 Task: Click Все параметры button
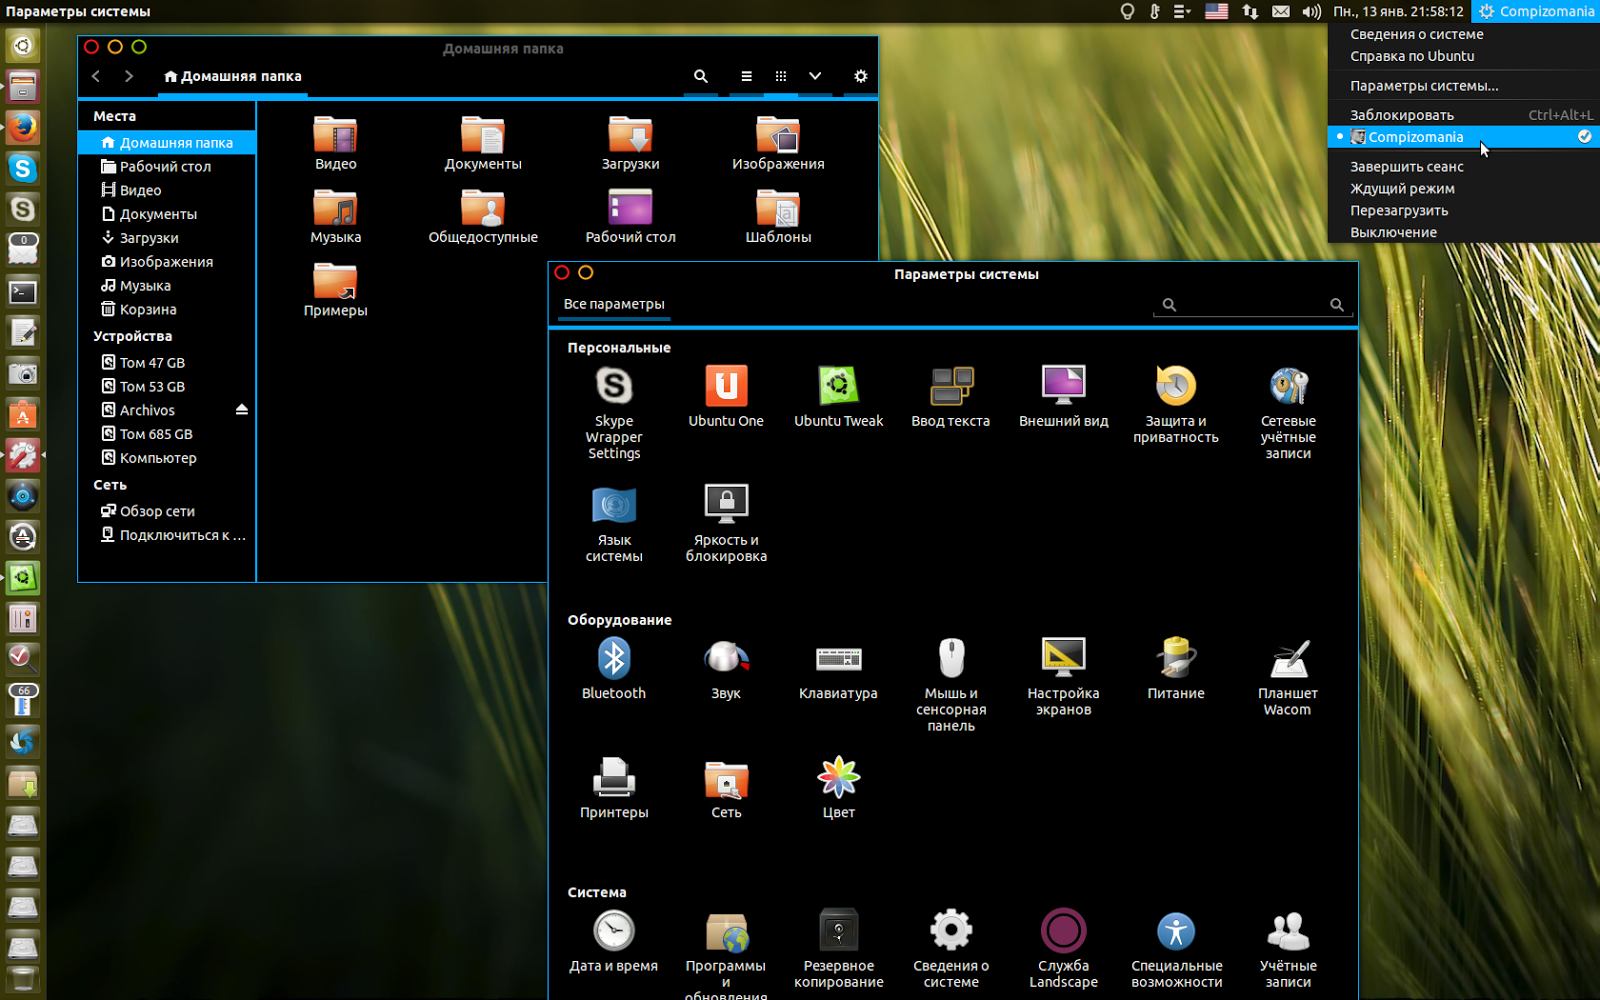(x=614, y=304)
